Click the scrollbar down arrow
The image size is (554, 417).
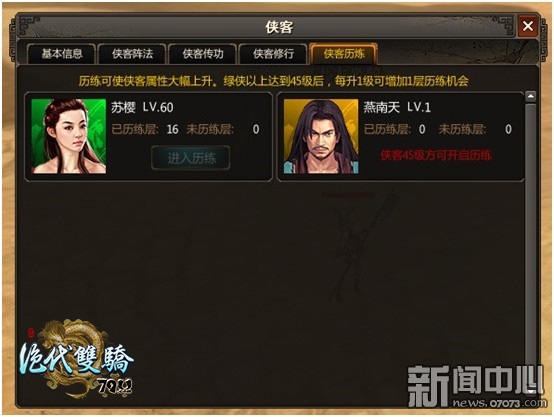pyautogui.click(x=531, y=390)
